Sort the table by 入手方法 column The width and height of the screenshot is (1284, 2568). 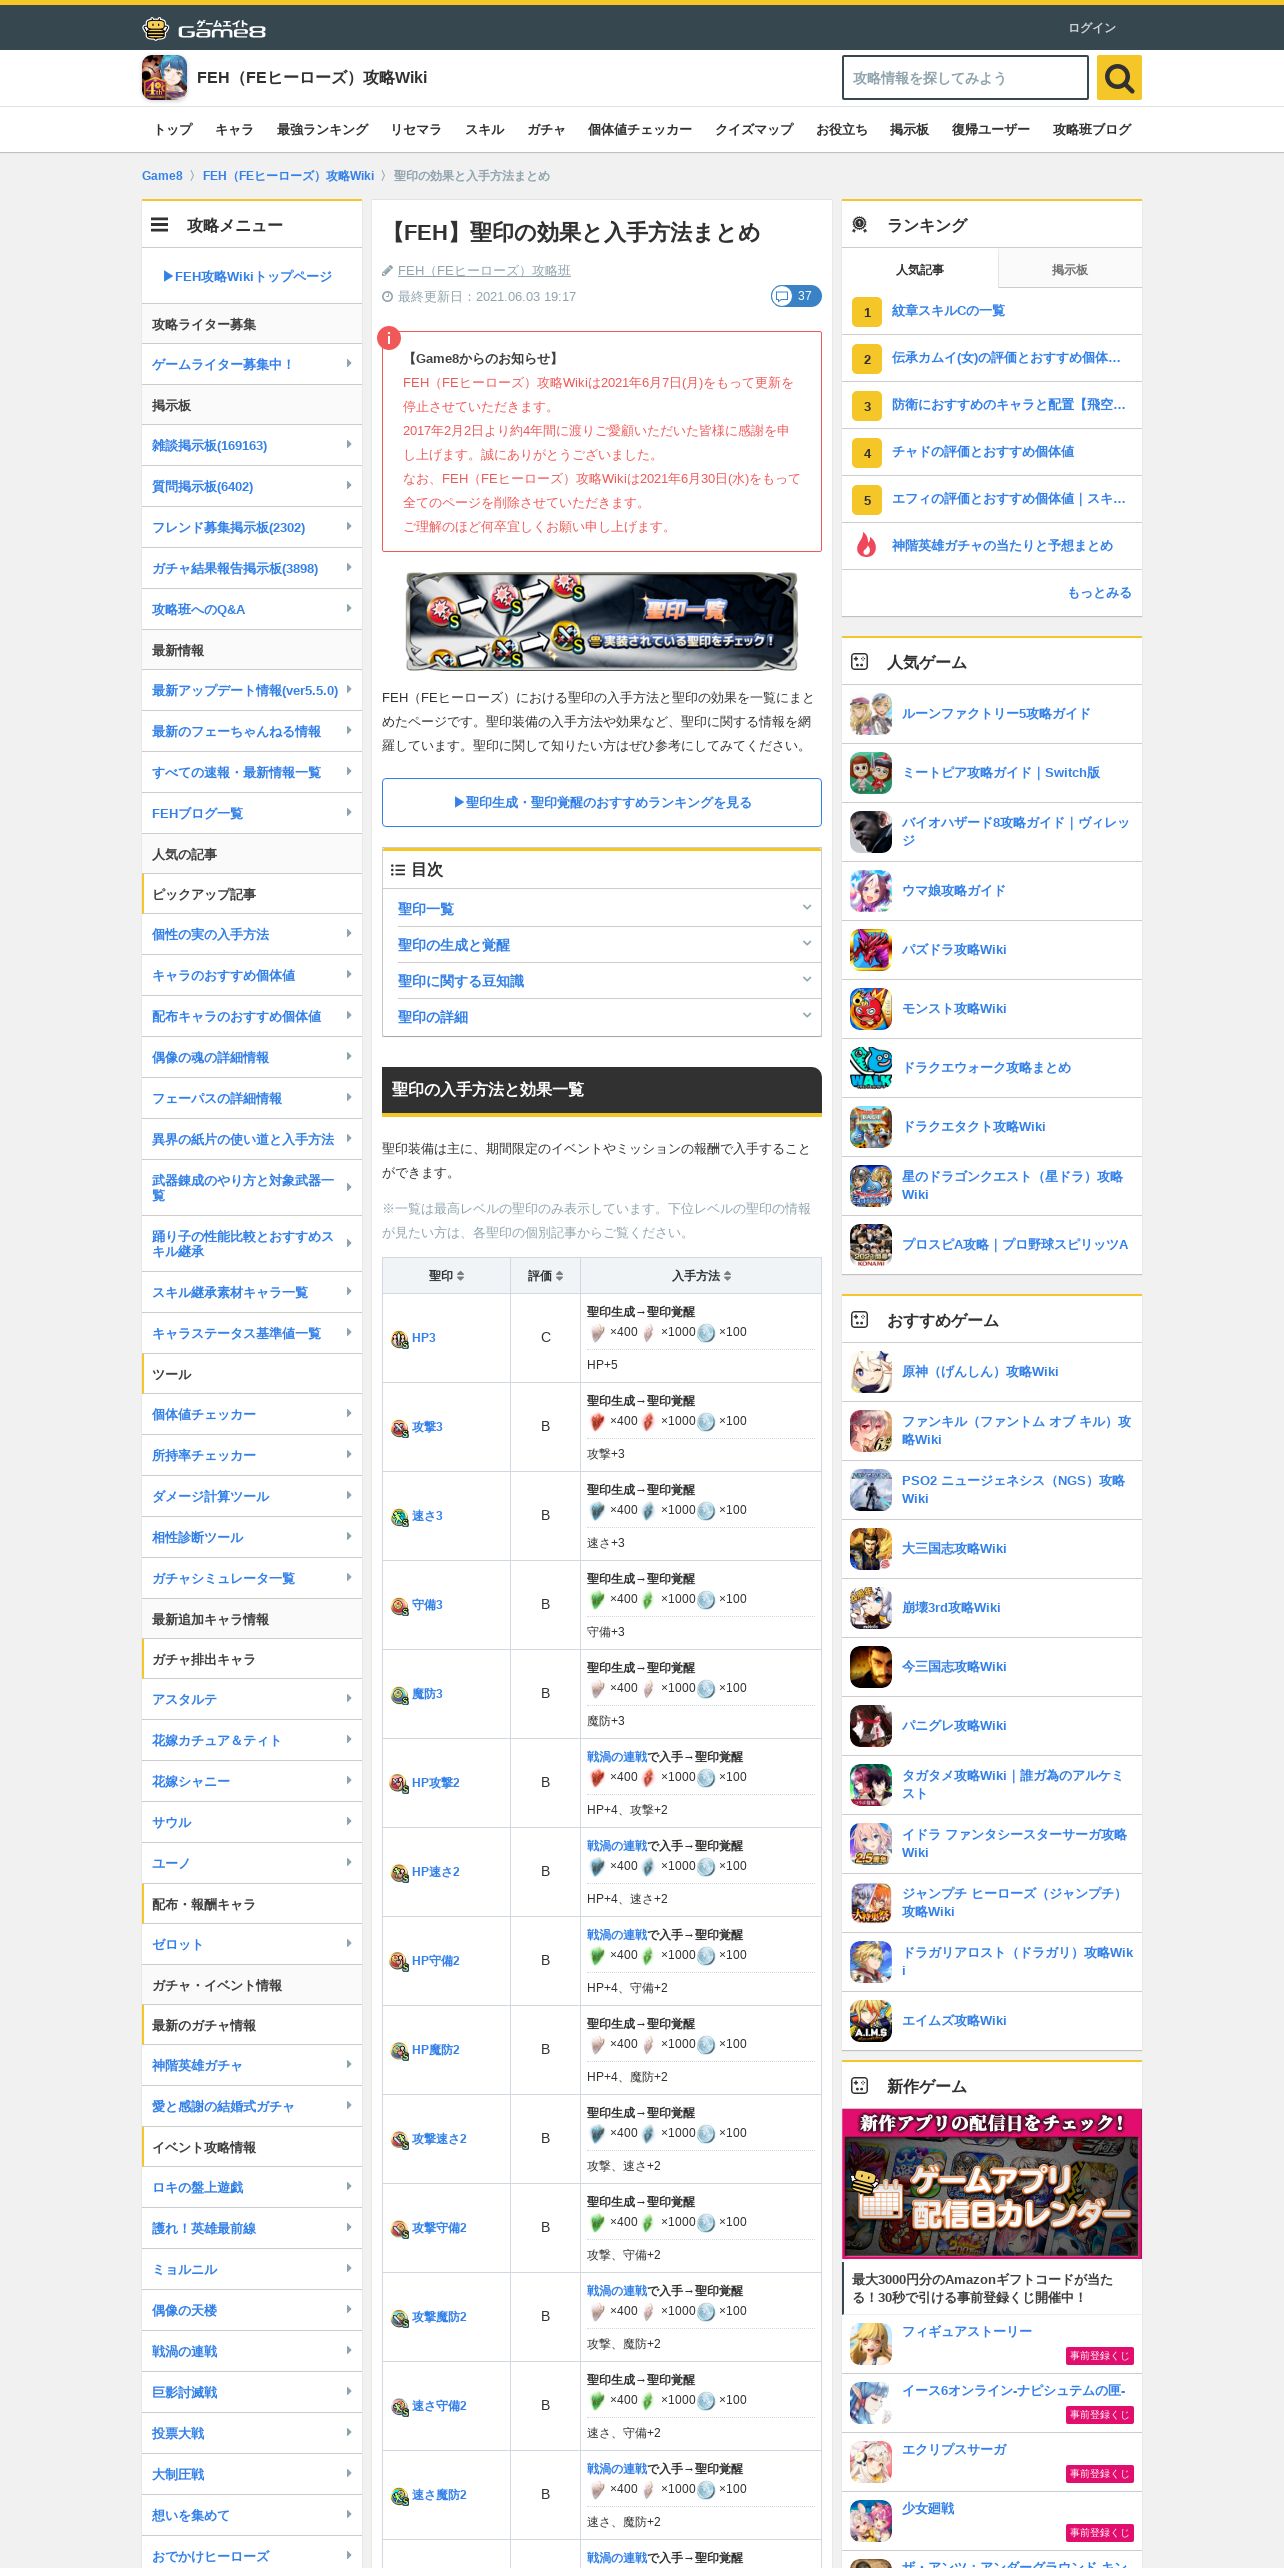click(701, 1275)
